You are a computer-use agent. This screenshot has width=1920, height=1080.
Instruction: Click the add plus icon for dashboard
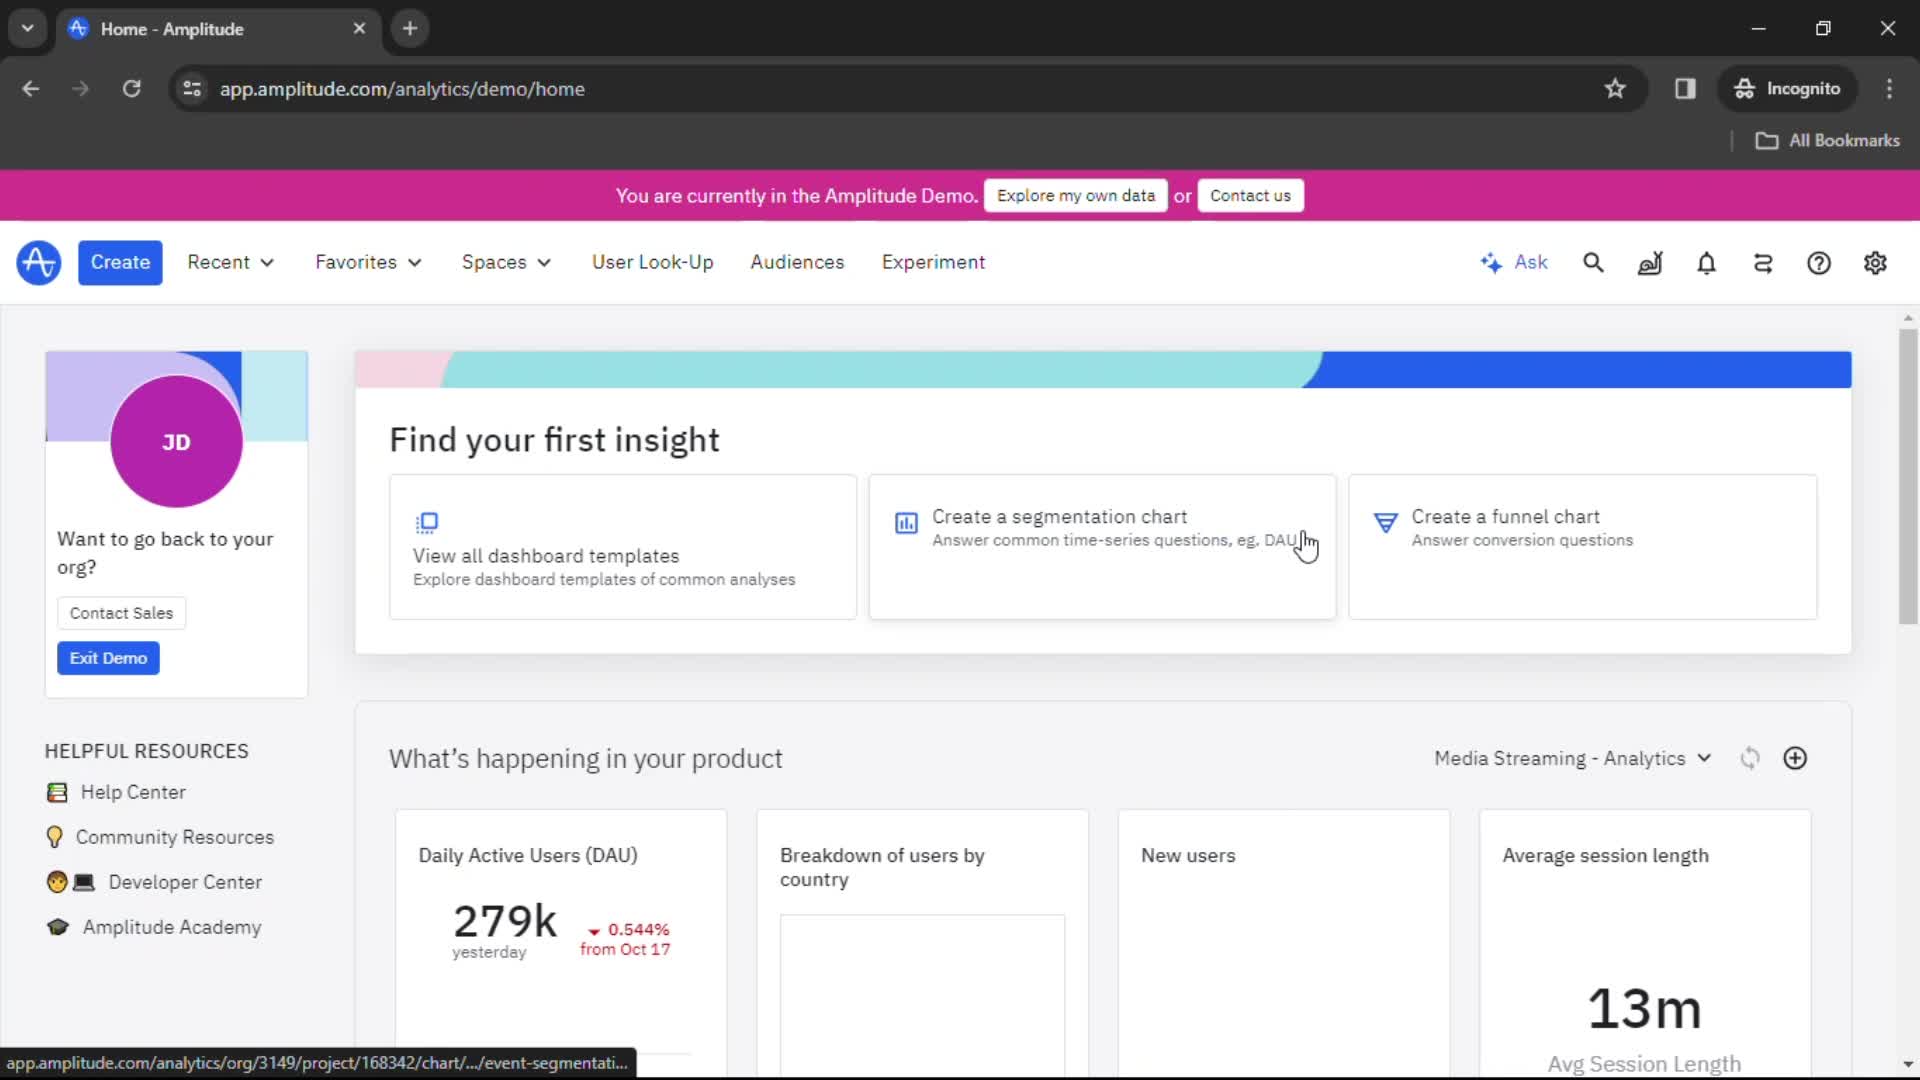(x=1796, y=758)
